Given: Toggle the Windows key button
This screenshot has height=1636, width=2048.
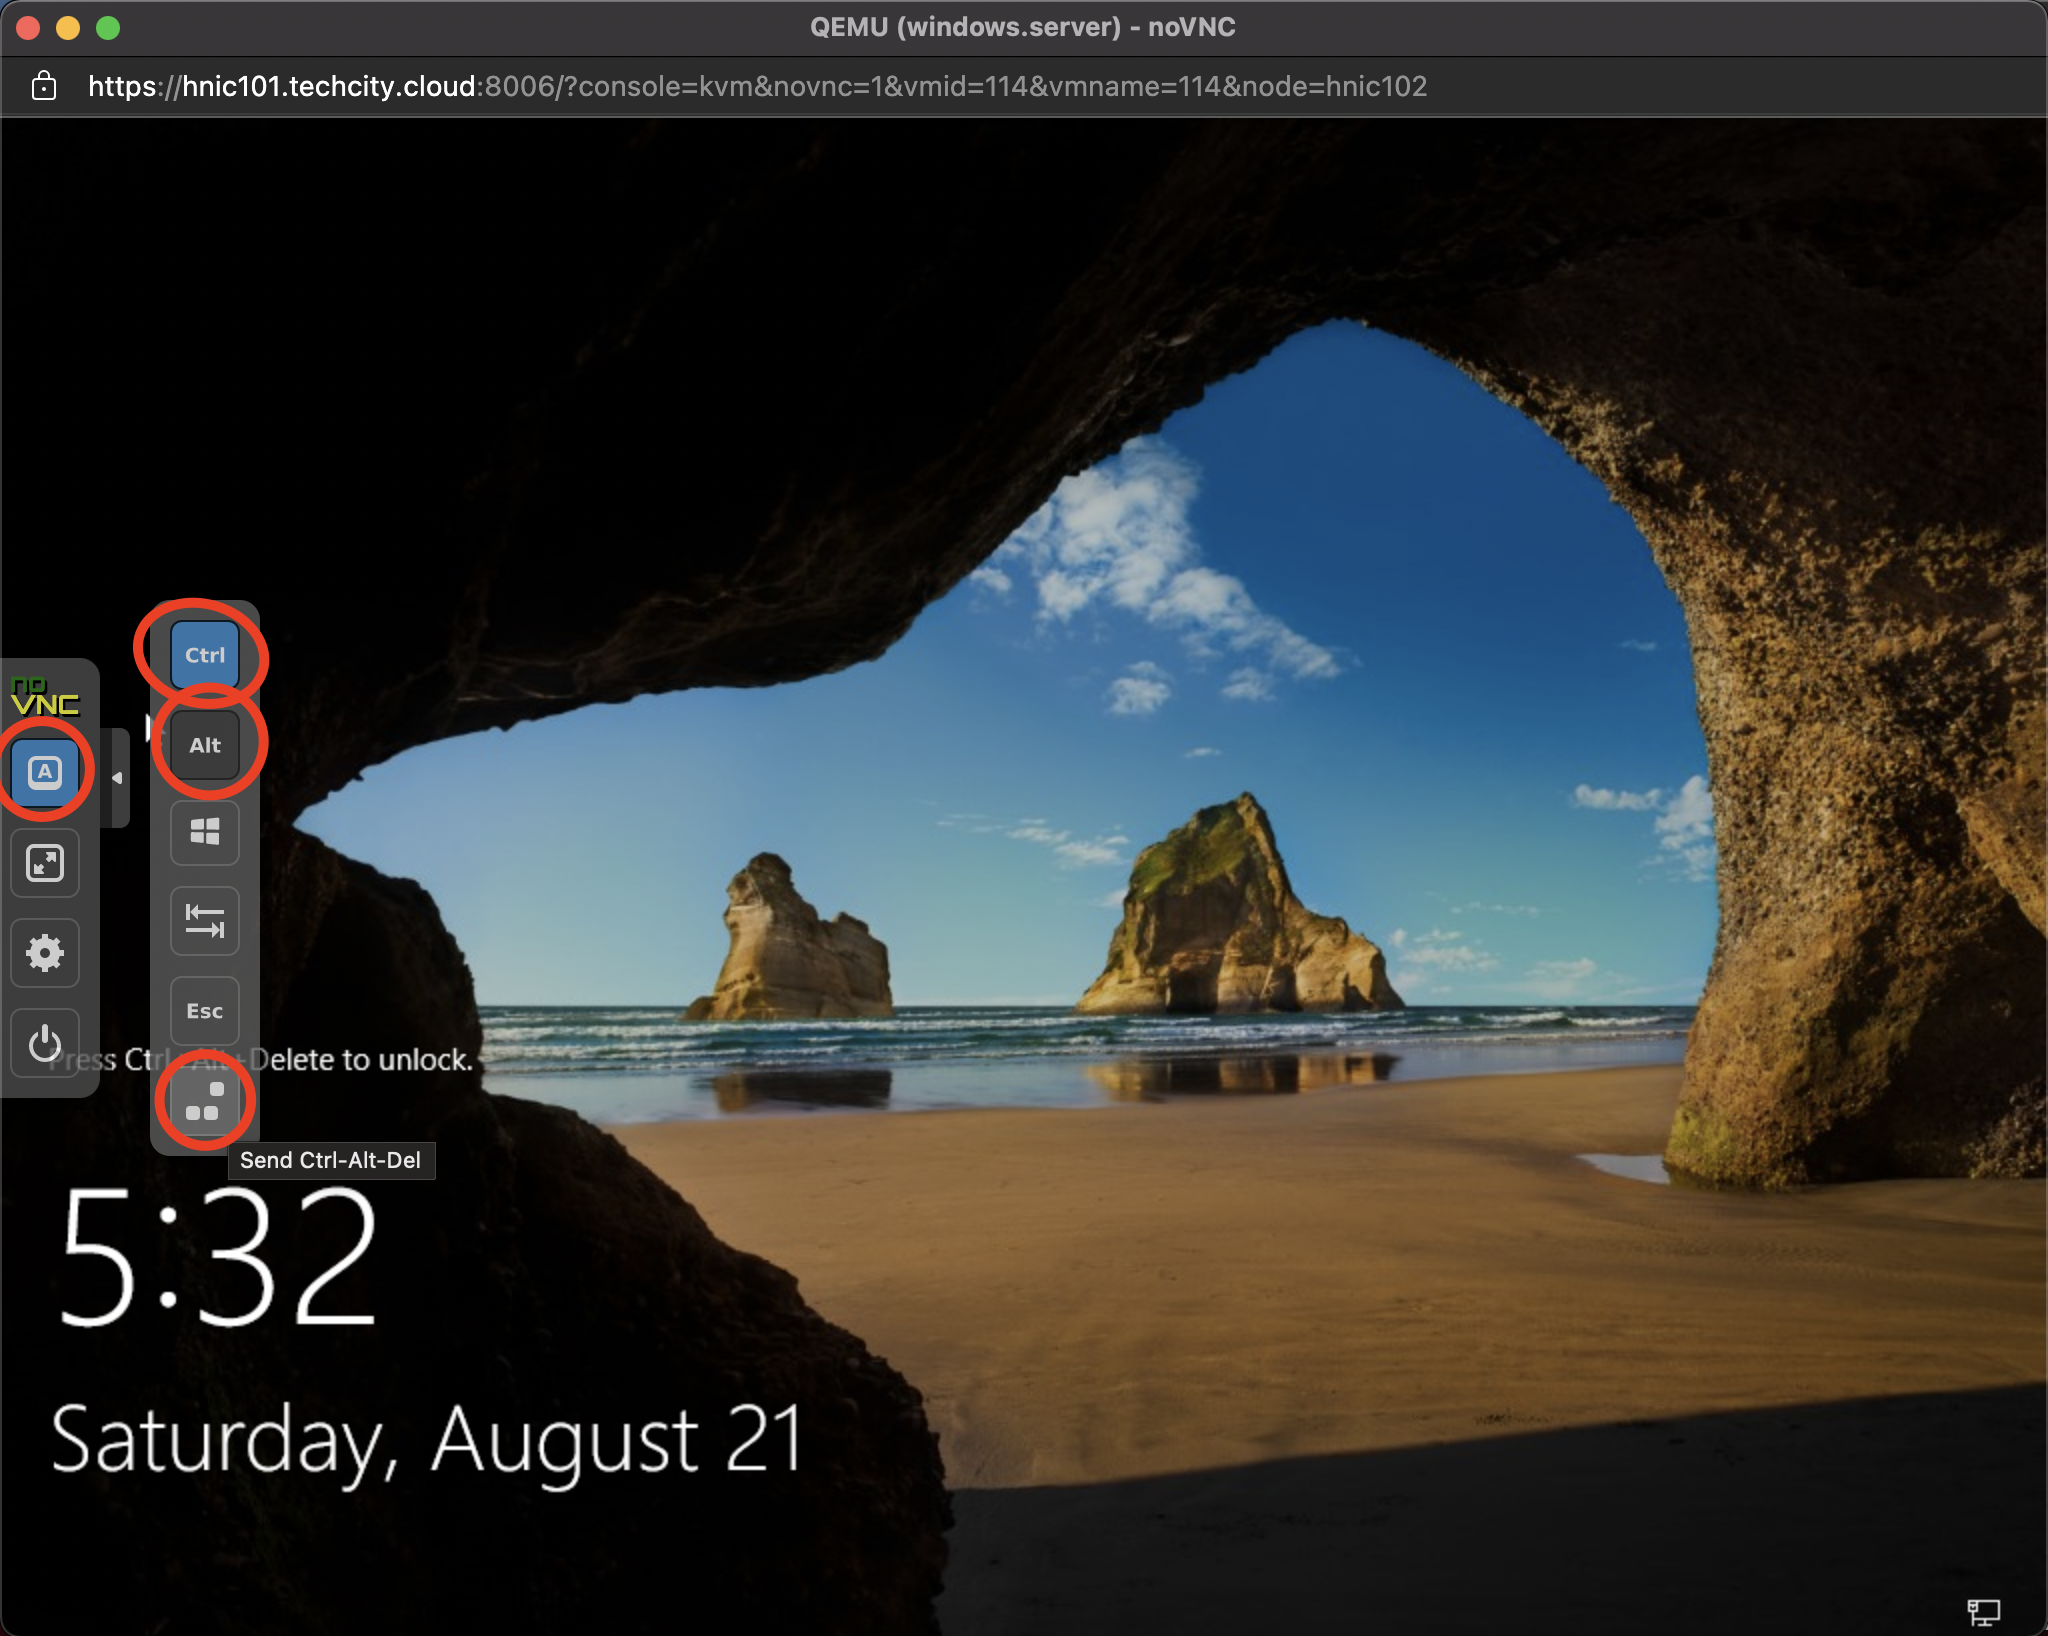Looking at the screenshot, I should tap(205, 832).
